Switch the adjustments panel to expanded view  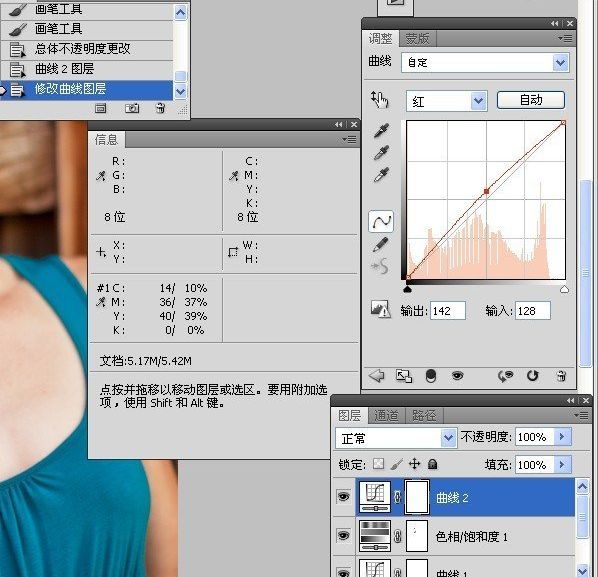click(x=404, y=376)
